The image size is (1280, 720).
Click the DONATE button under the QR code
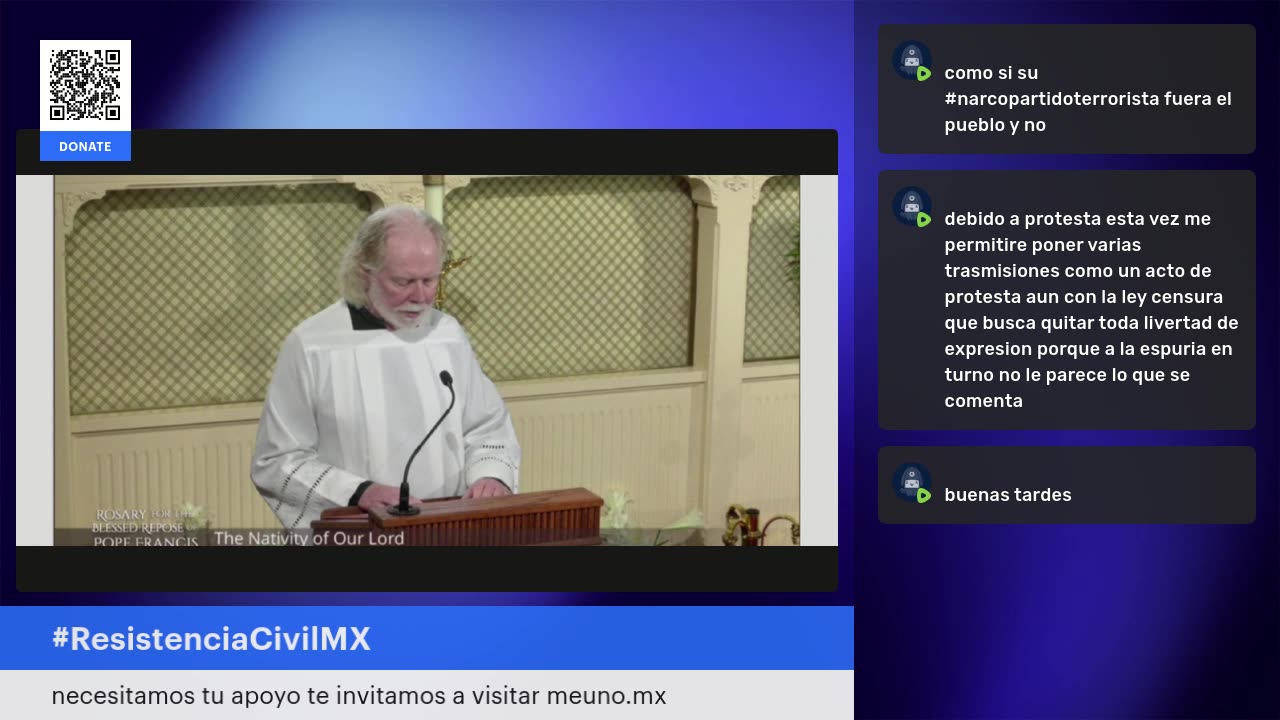tap(85, 146)
